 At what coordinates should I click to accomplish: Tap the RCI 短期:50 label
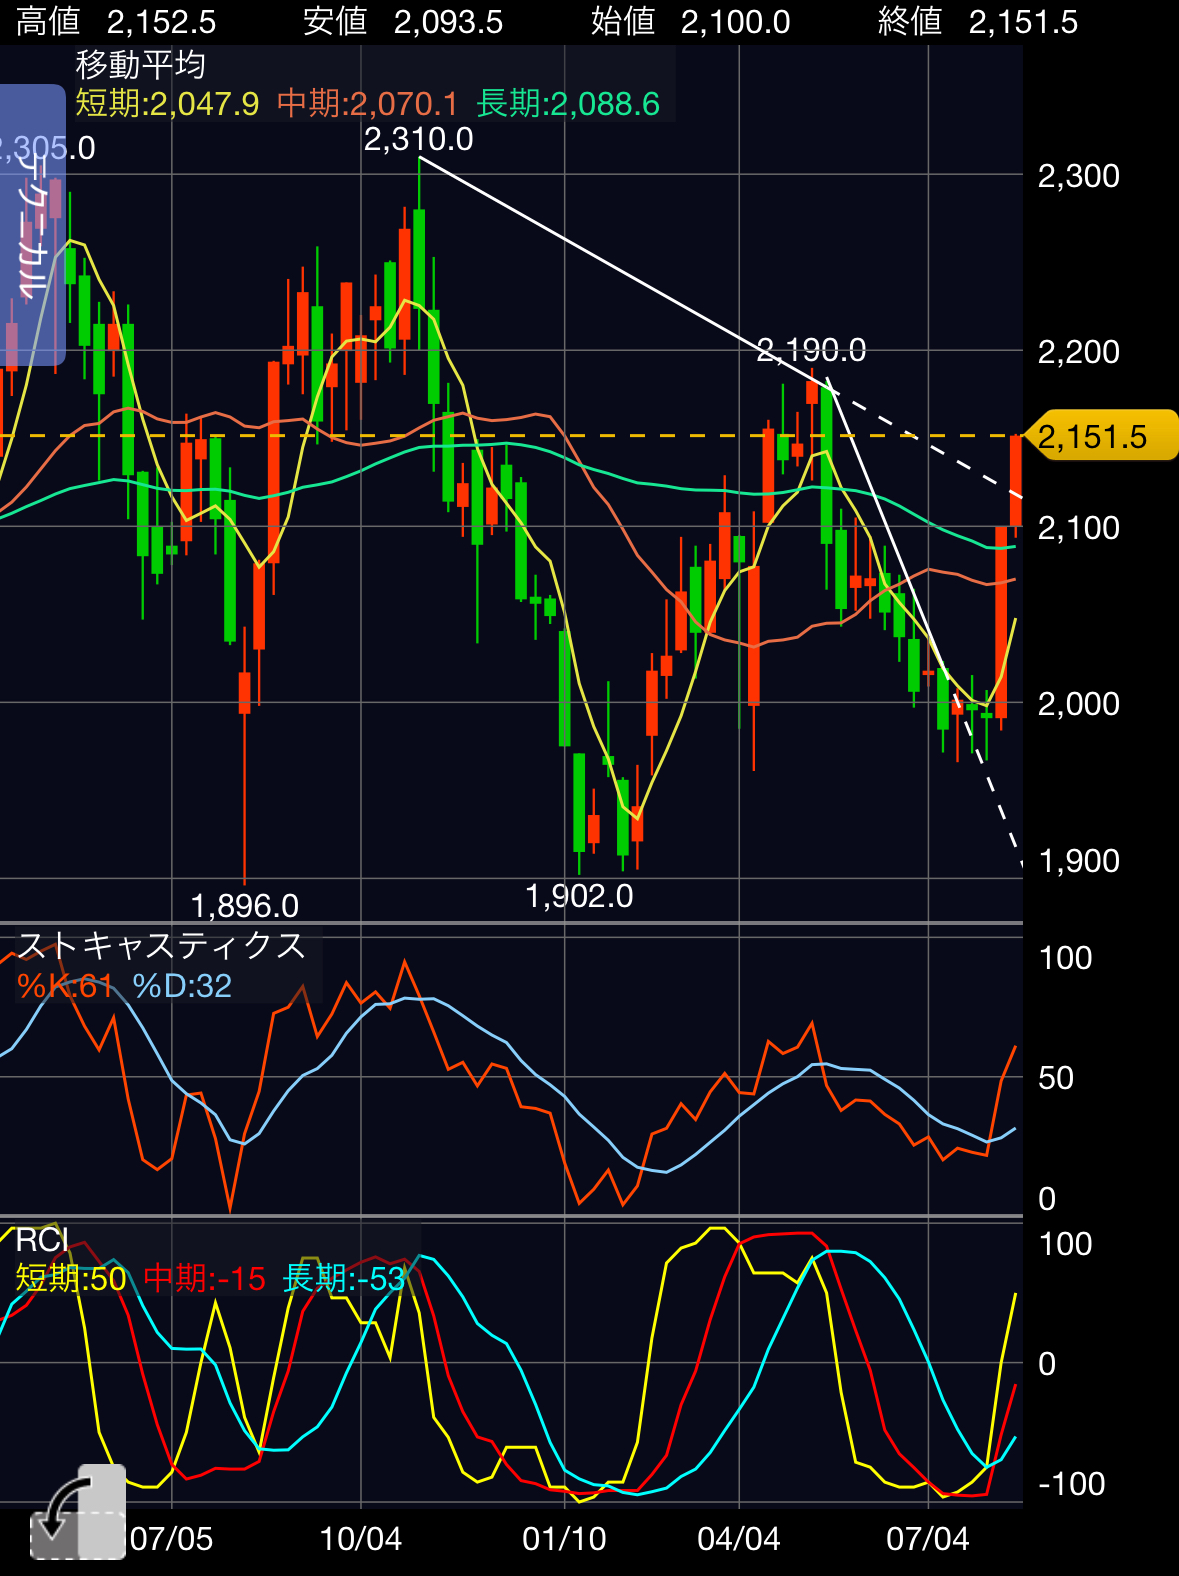[x=71, y=1278]
